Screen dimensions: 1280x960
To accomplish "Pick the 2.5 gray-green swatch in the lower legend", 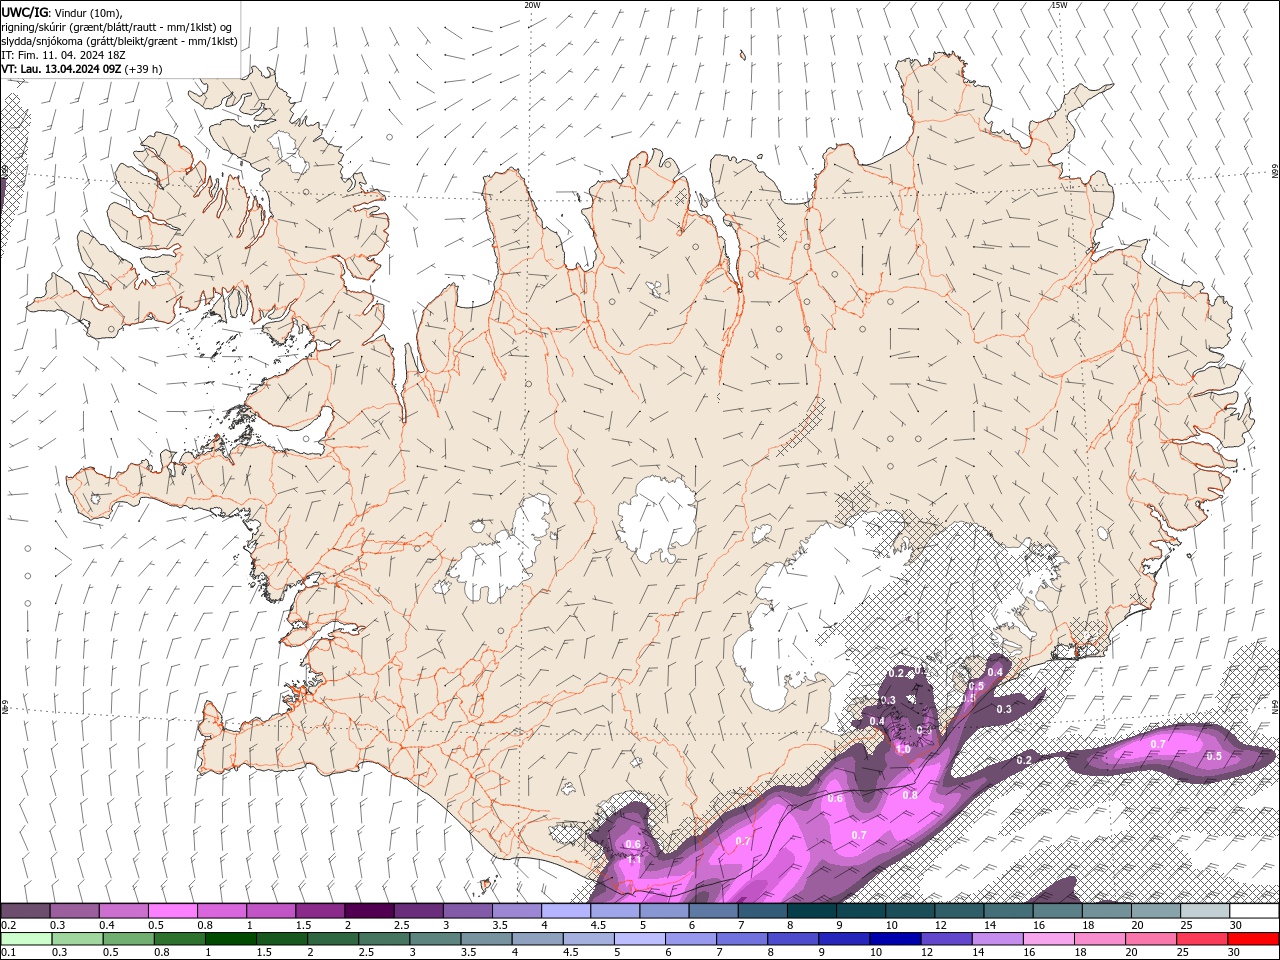I will coord(384,939).
